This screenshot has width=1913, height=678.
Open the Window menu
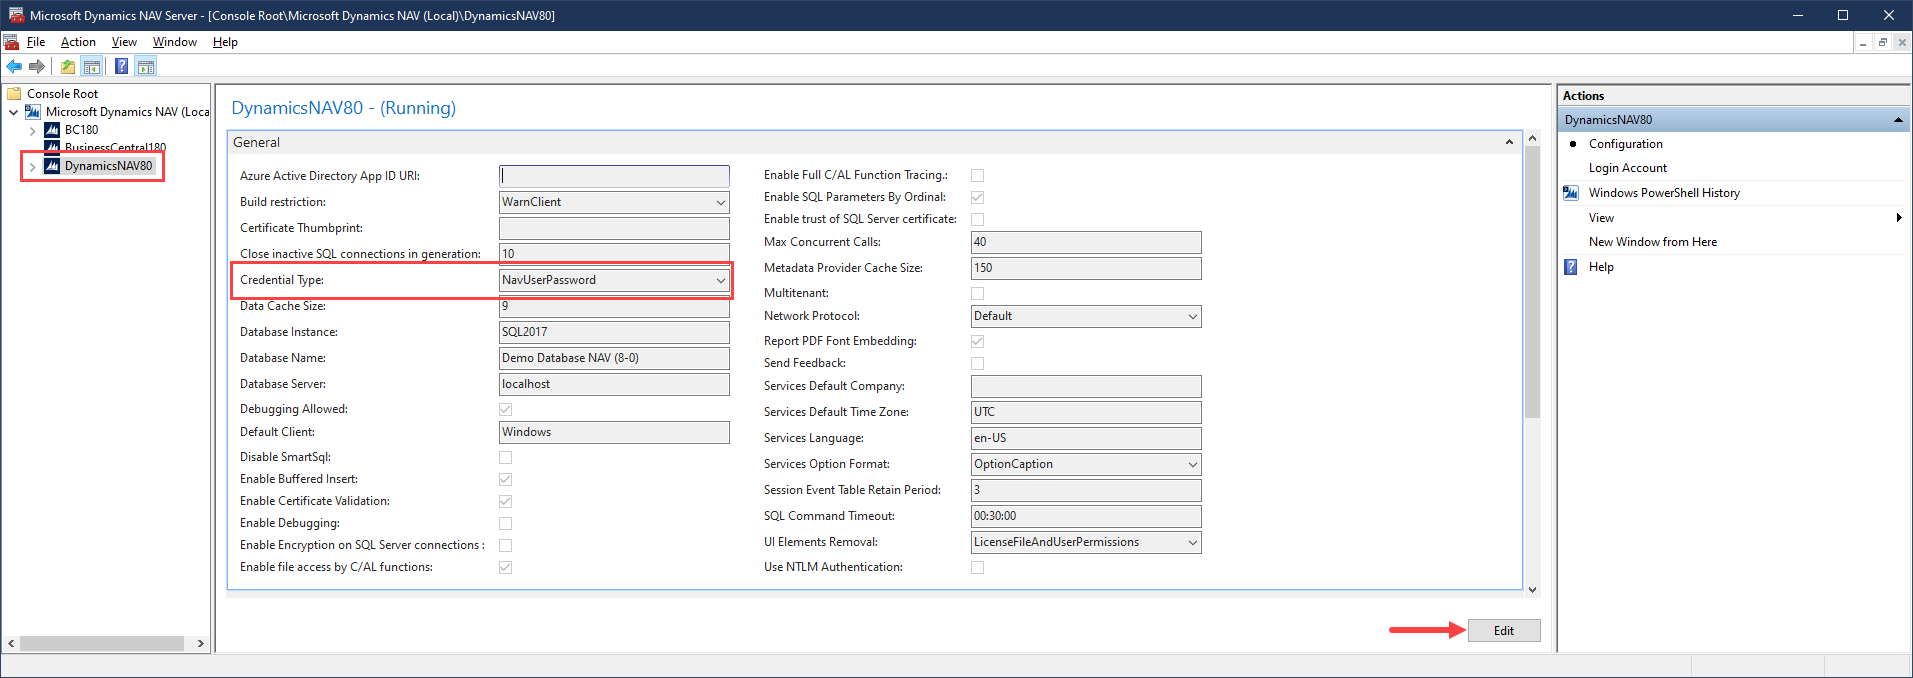coord(175,42)
